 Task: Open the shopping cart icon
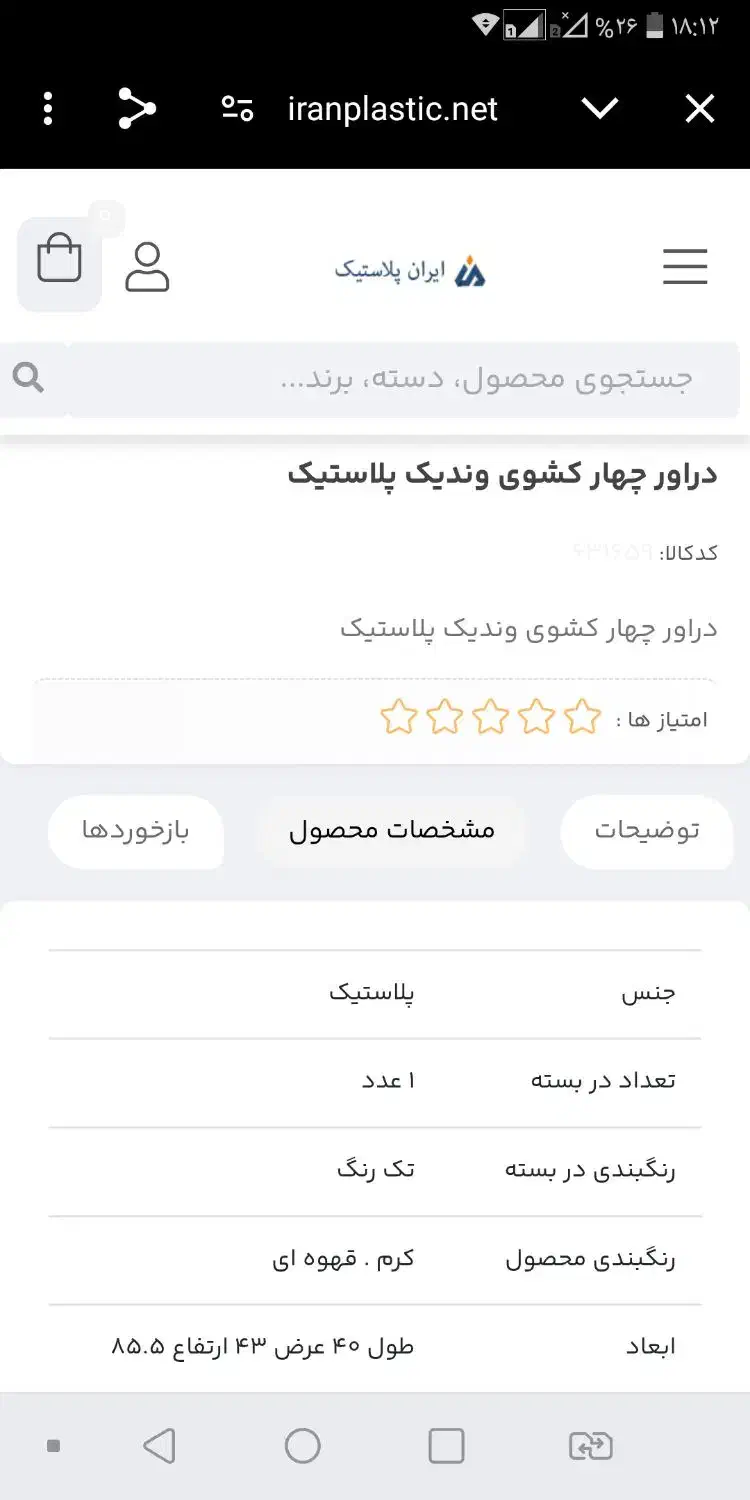tap(58, 260)
